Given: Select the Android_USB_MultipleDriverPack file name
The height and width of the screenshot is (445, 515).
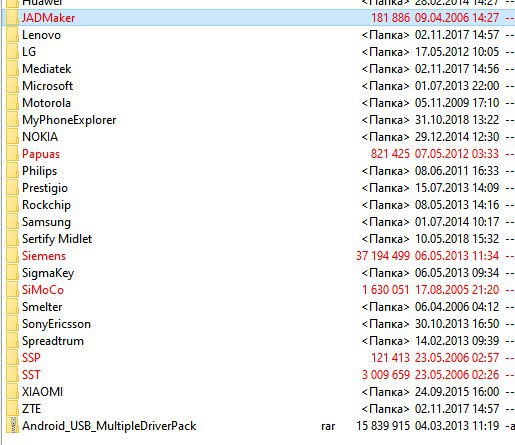Looking at the screenshot, I should click(109, 426).
